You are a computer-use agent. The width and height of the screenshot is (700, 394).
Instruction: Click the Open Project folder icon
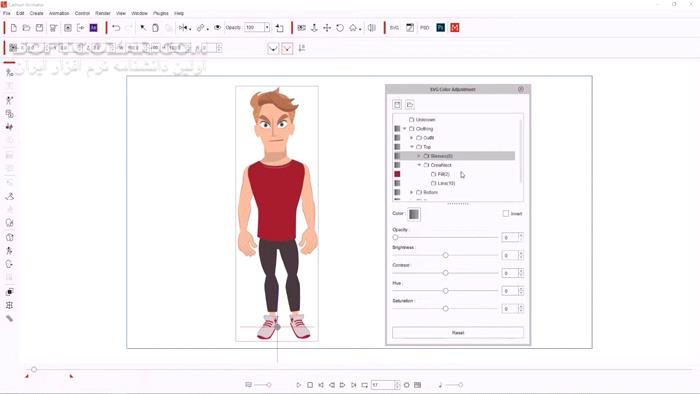pos(26,28)
